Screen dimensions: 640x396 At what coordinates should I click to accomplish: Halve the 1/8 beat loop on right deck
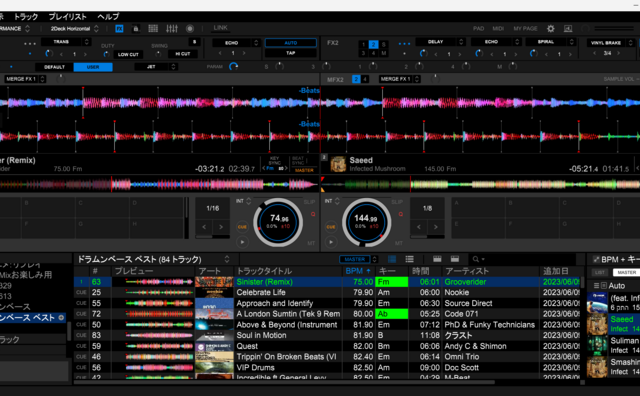pyautogui.click(x=419, y=227)
